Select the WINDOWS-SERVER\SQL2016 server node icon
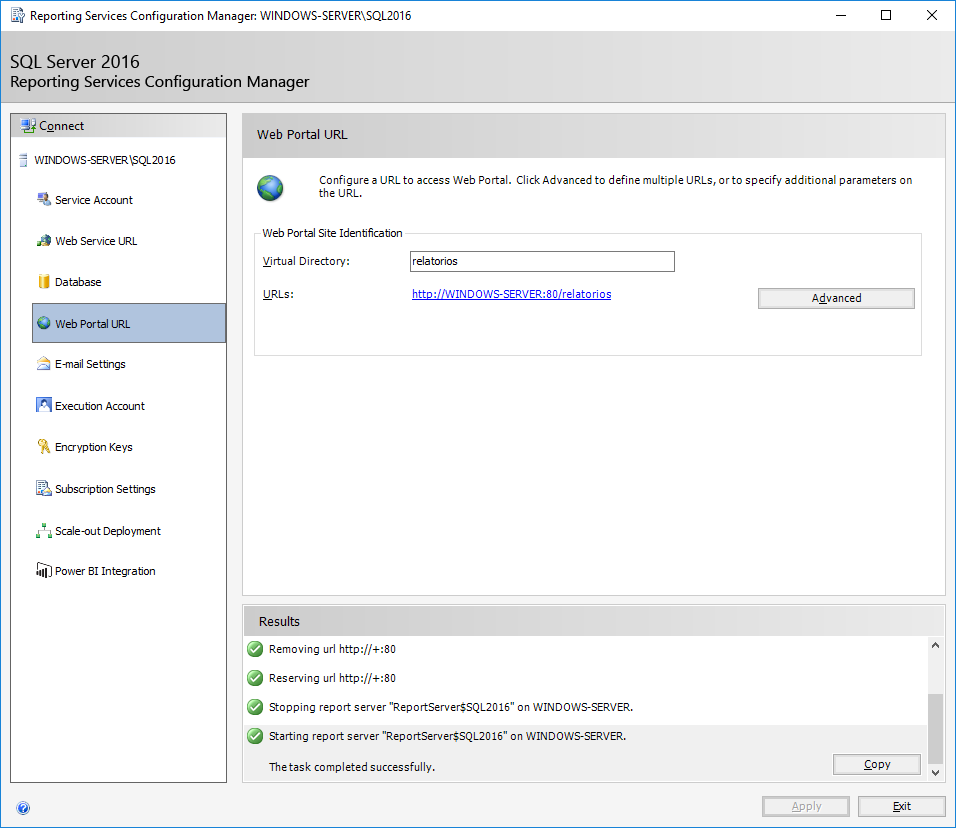Screen dimensions: 956x828 [23, 160]
